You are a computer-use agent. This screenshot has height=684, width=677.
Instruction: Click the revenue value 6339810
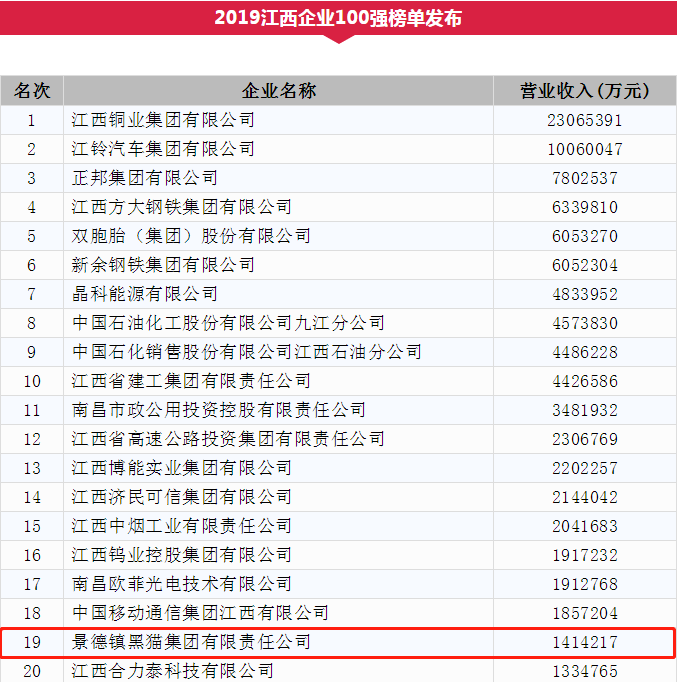584,207
